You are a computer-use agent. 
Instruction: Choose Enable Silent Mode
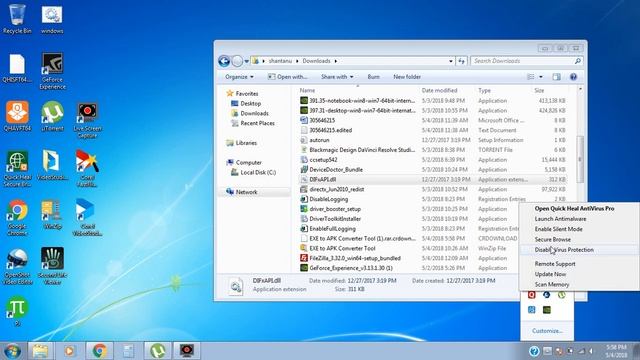click(558, 229)
